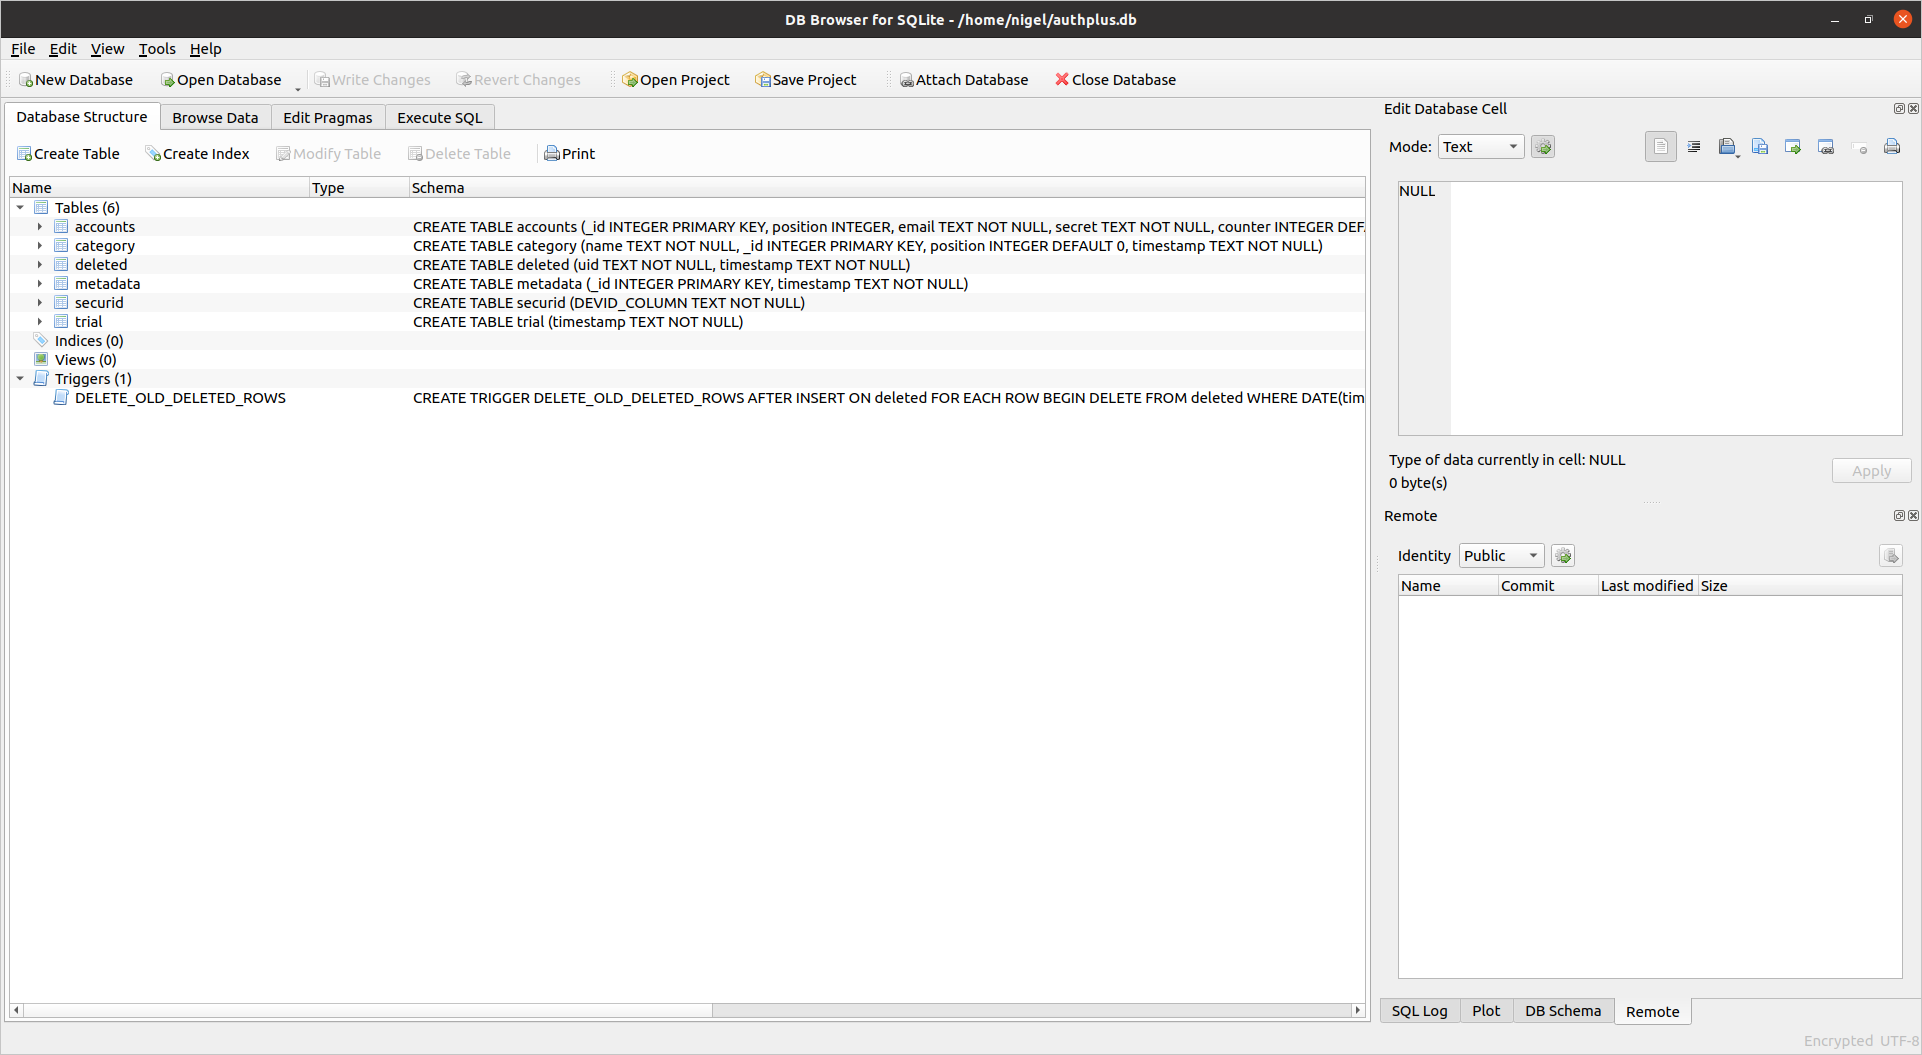This screenshot has height=1055, width=1922.
Task: Click the window with chain link icon
Action: (1826, 147)
